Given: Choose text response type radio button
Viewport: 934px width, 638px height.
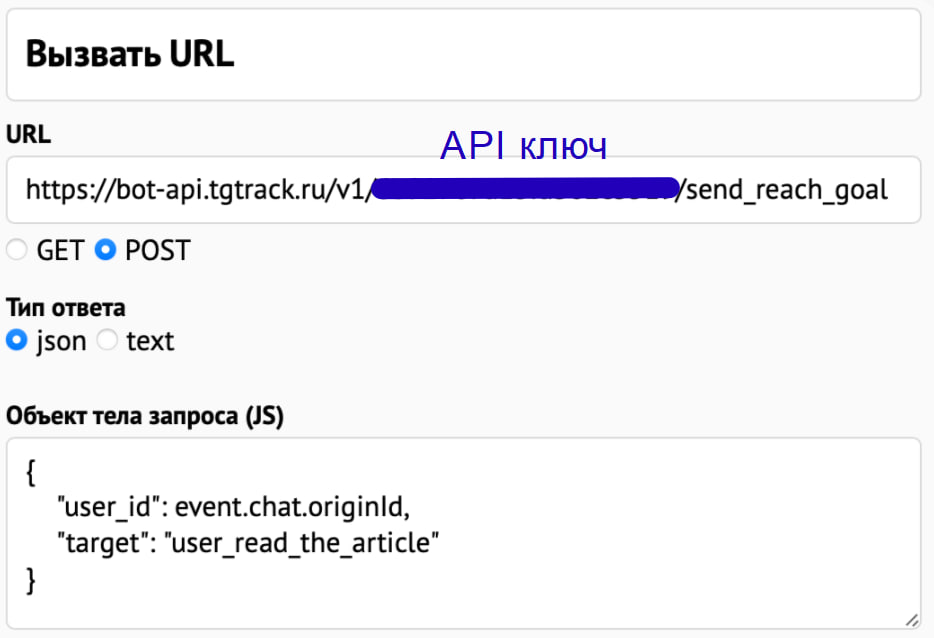Looking at the screenshot, I should point(107,341).
